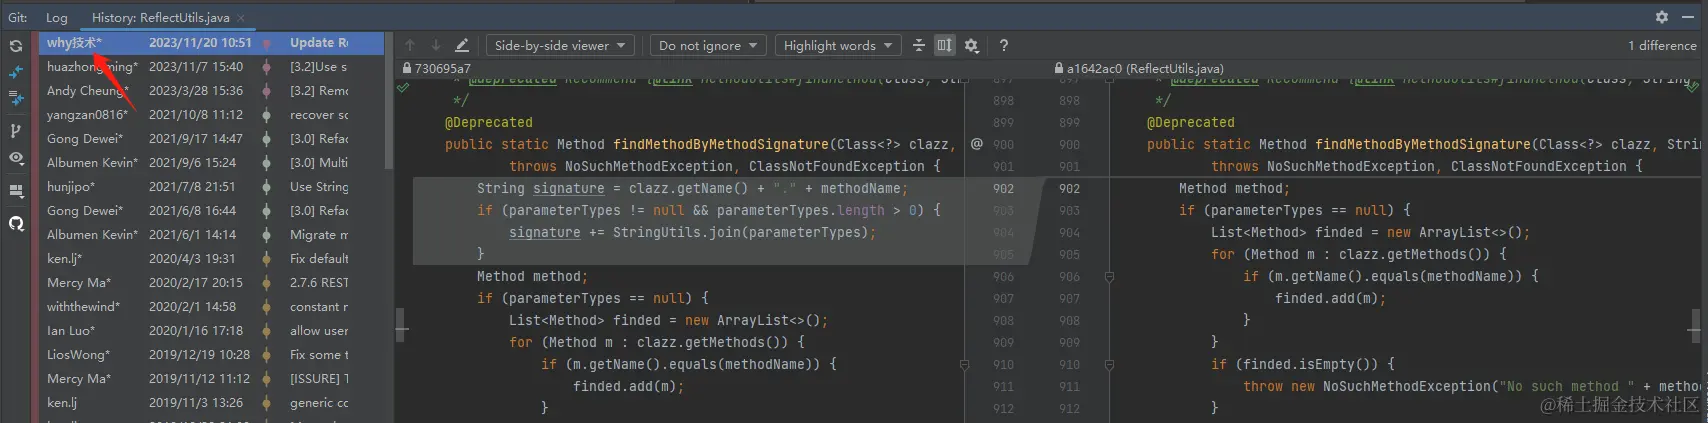Open the diff viewer settings gear

pos(971,45)
